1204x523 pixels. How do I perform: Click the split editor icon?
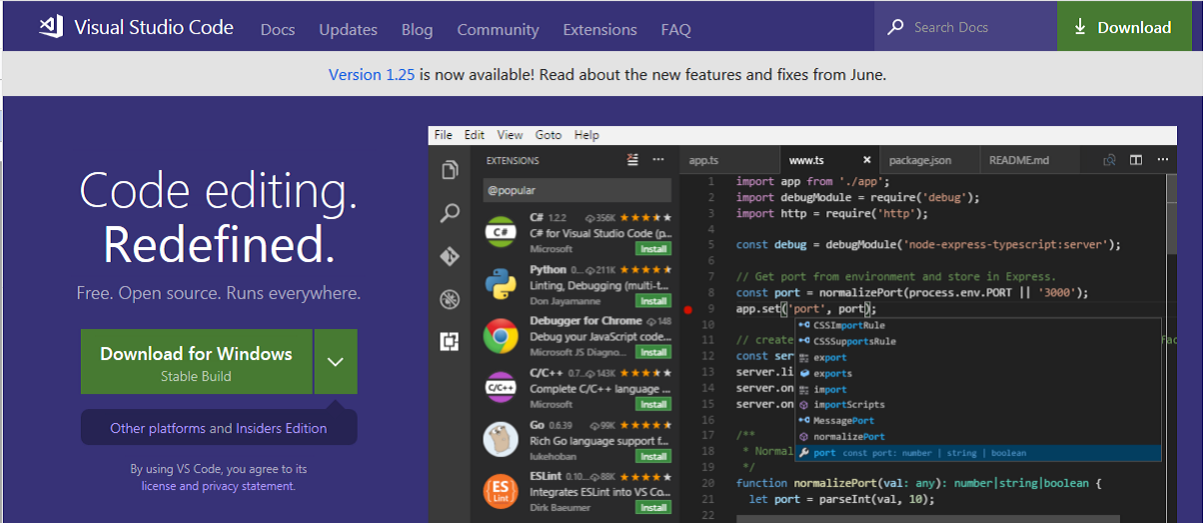(x=1136, y=160)
